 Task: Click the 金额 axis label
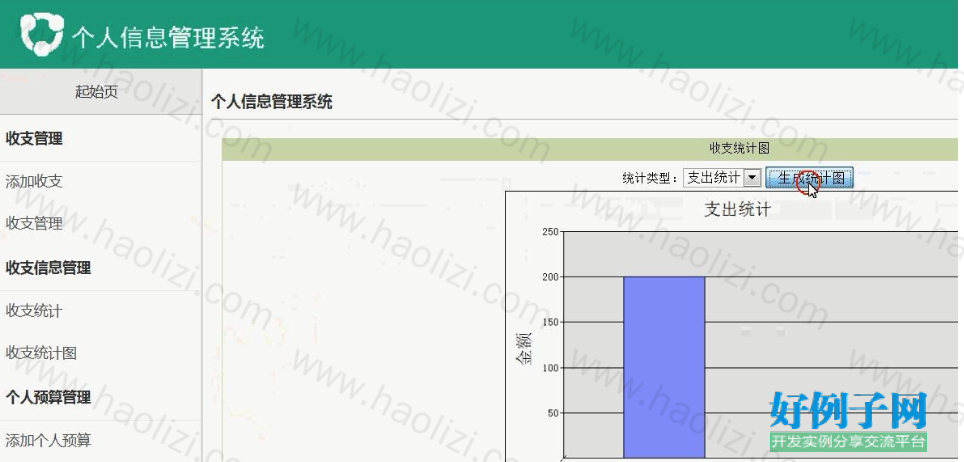[x=524, y=349]
